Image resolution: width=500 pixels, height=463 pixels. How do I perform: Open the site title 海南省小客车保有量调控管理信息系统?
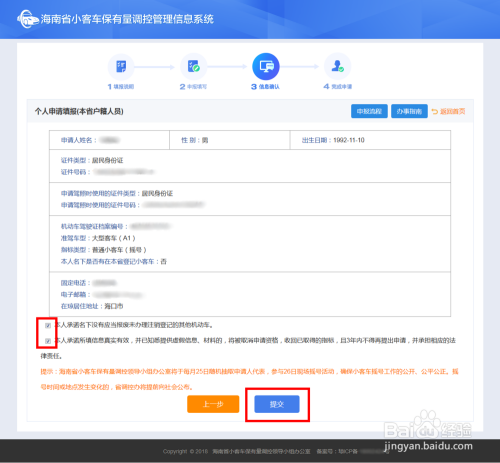[127, 19]
